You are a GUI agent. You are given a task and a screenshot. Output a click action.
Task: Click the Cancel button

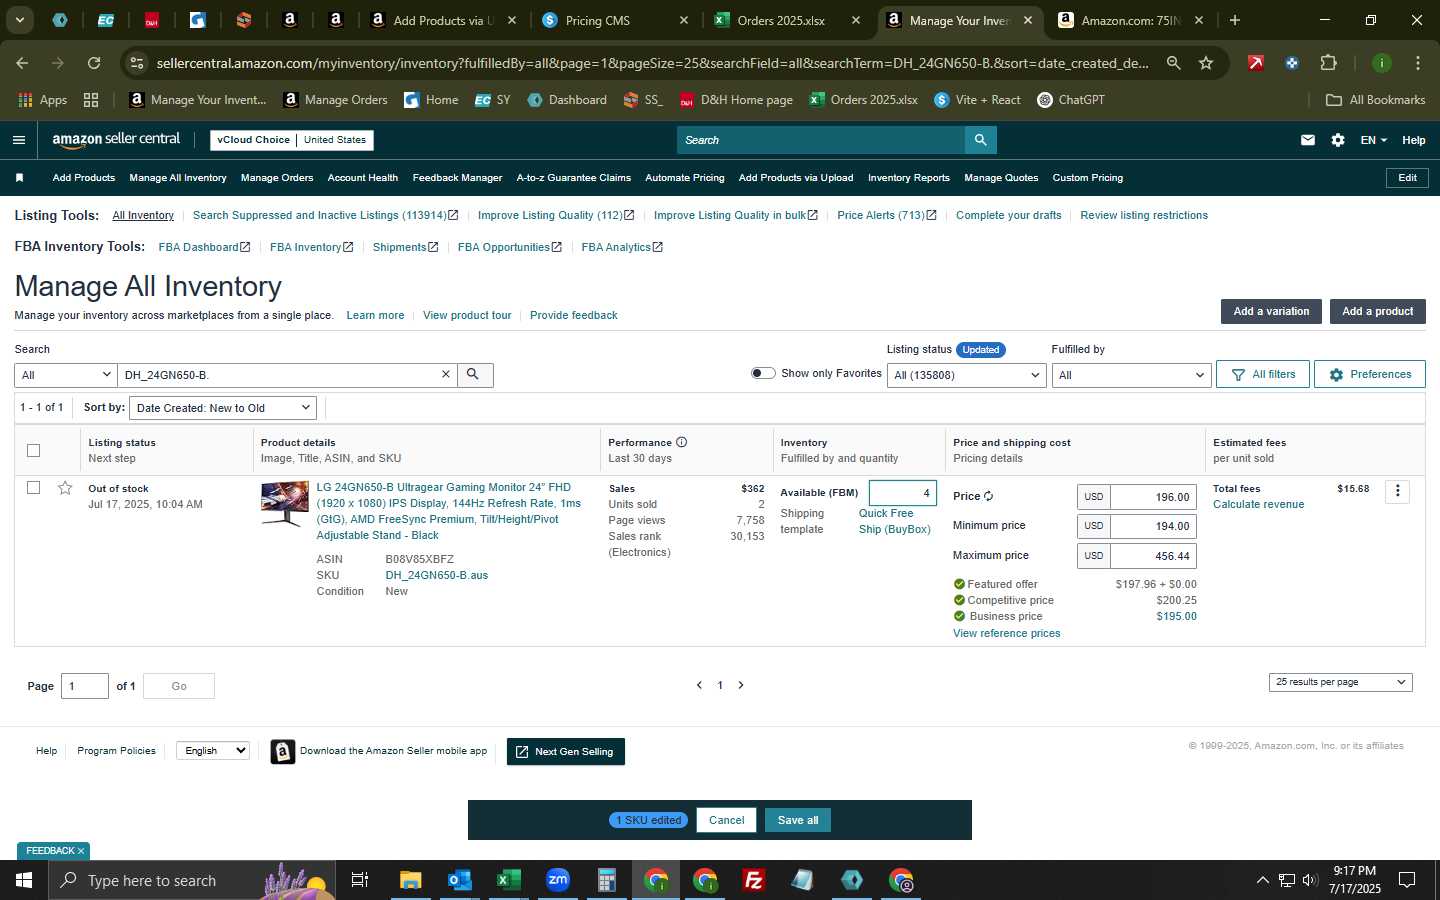(x=726, y=820)
